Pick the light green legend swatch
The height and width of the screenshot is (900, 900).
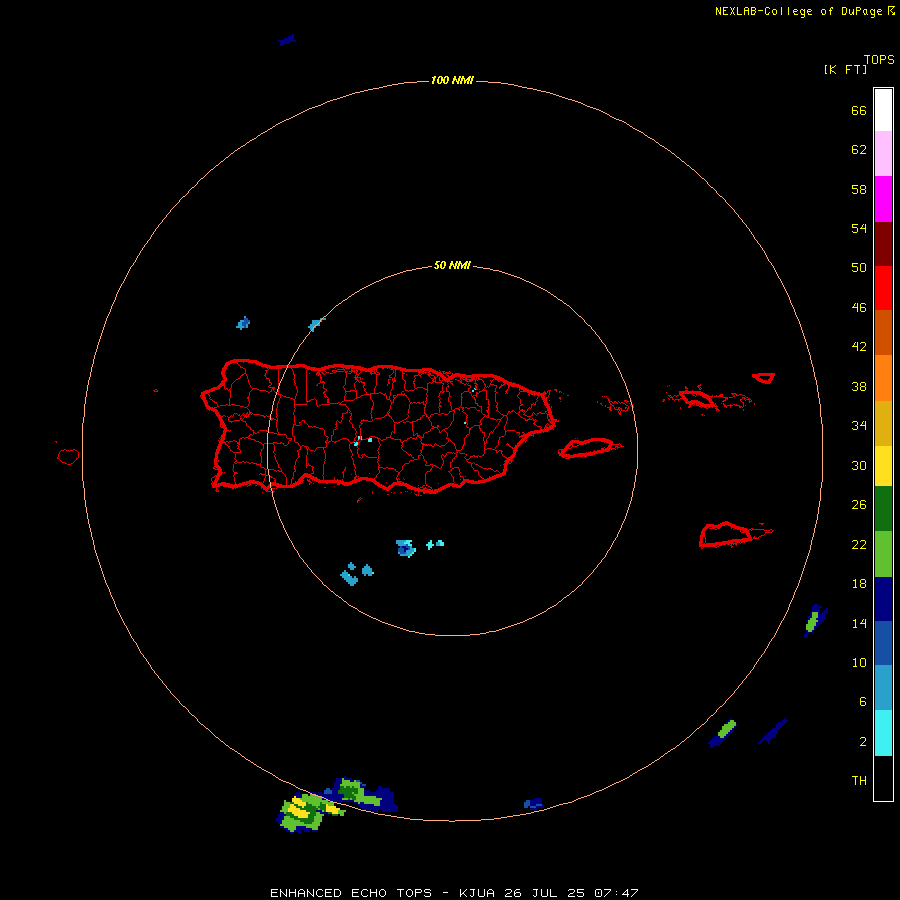[x=883, y=554]
